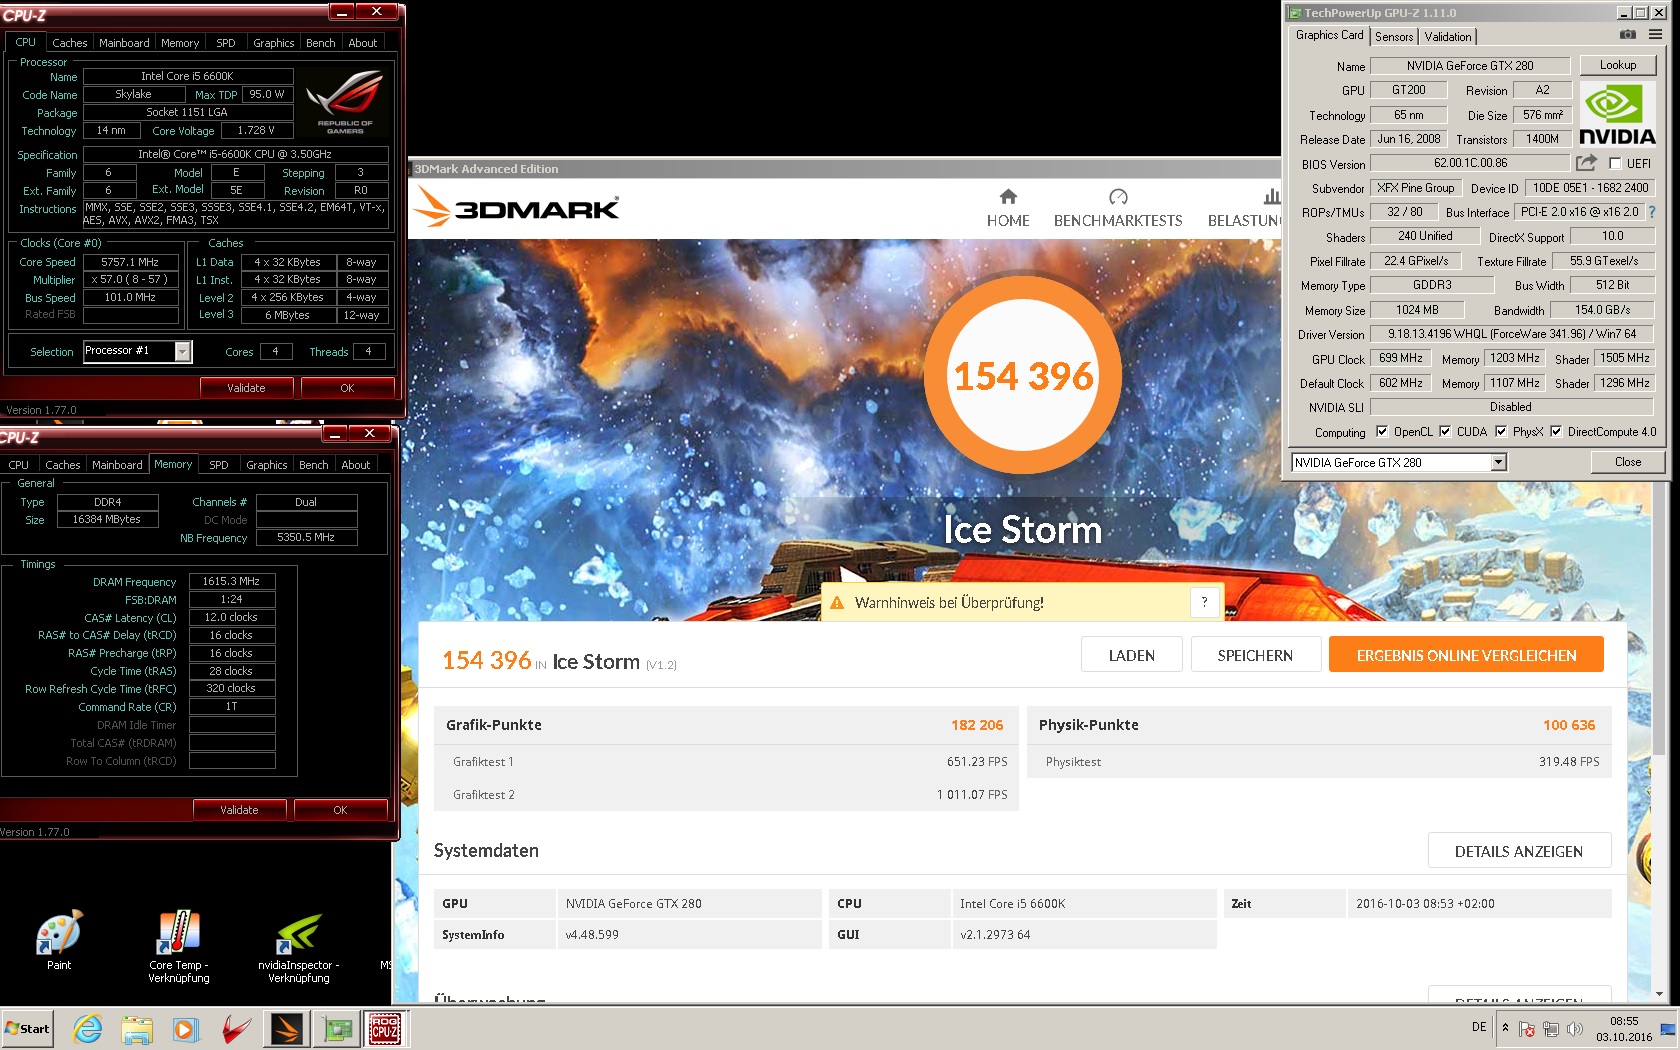The height and width of the screenshot is (1050, 1680).
Task: Open the Core Temp desktop shortcut
Action: [179, 946]
